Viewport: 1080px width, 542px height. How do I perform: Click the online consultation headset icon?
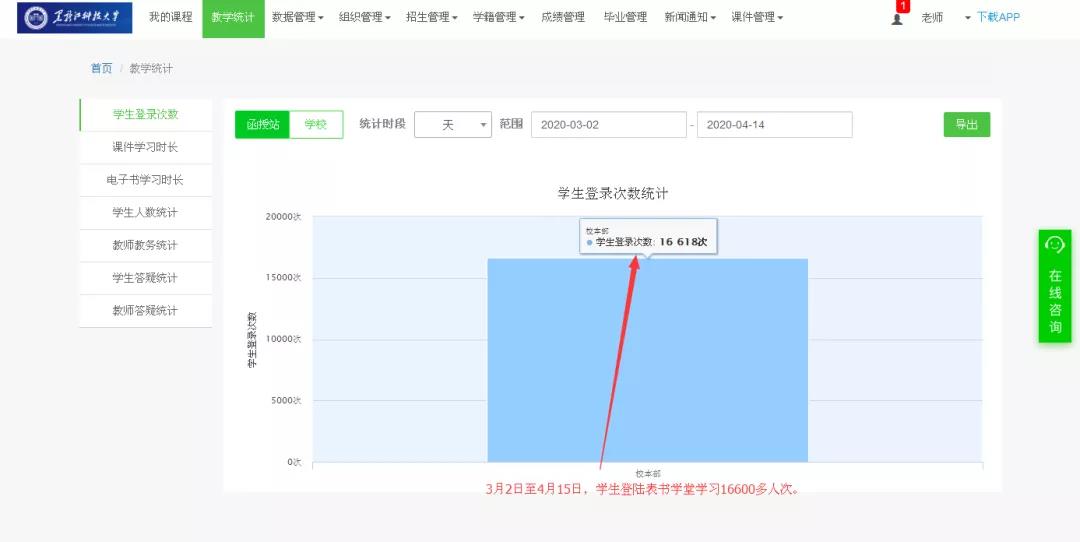tap(1055, 245)
